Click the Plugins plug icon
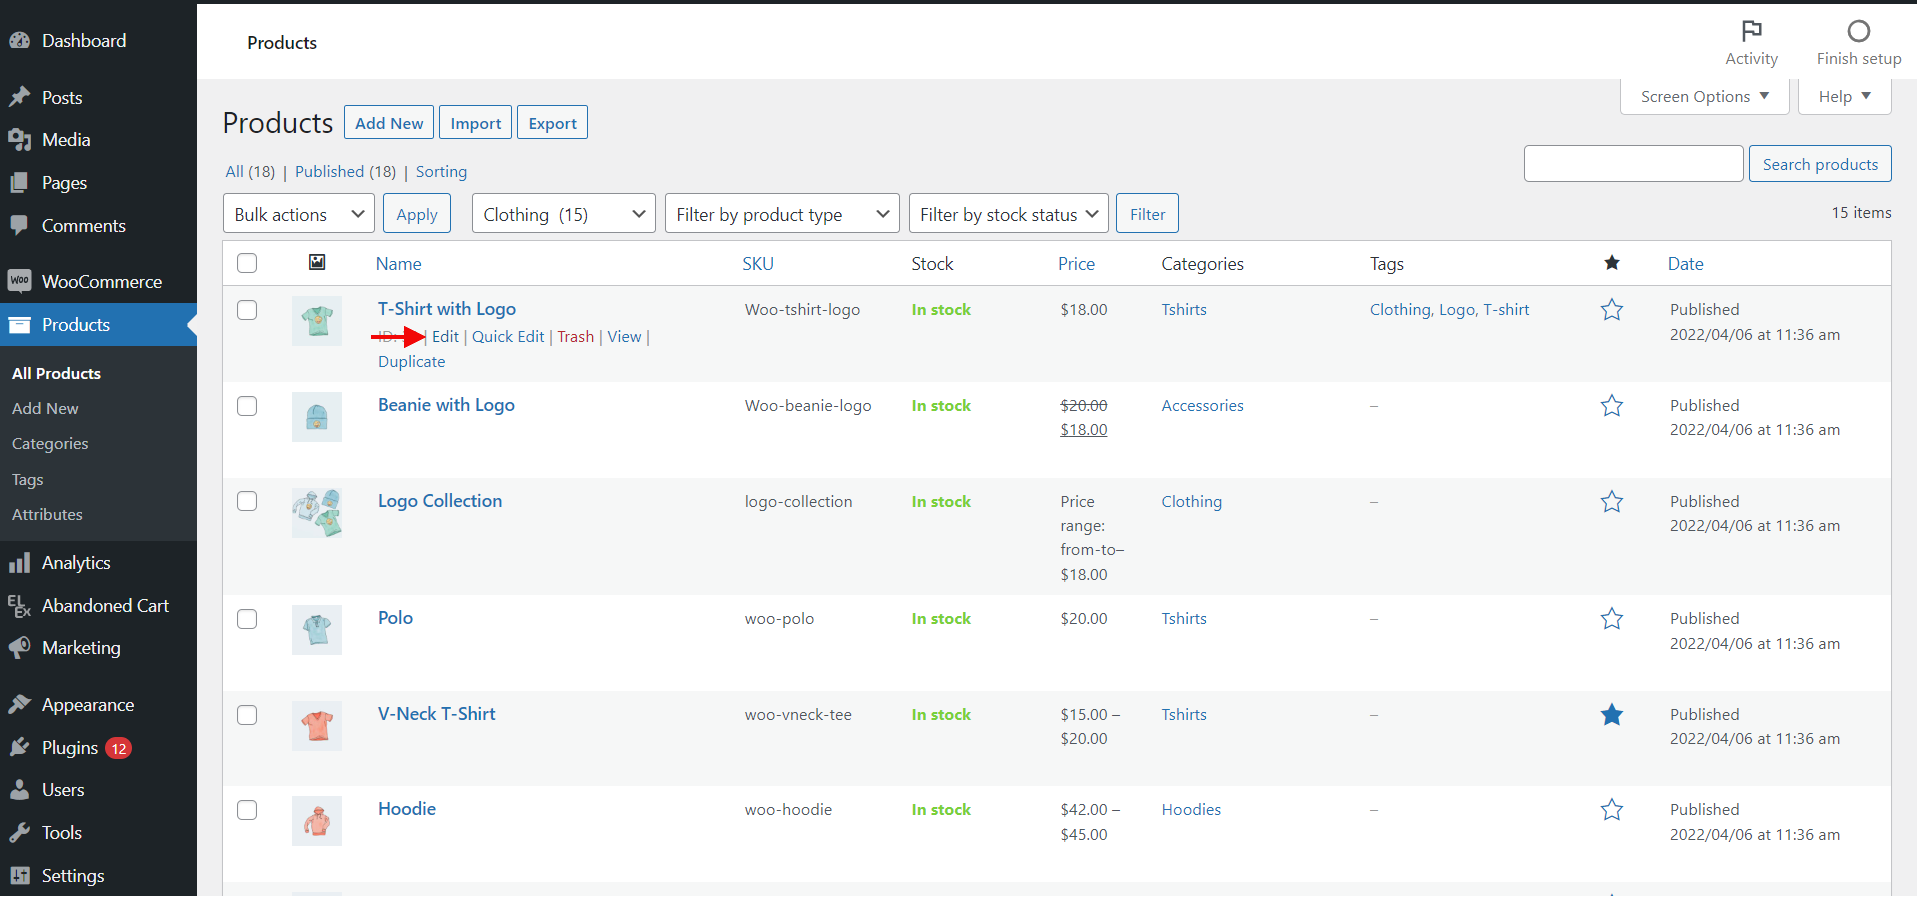This screenshot has height=897, width=1917. click(x=19, y=748)
